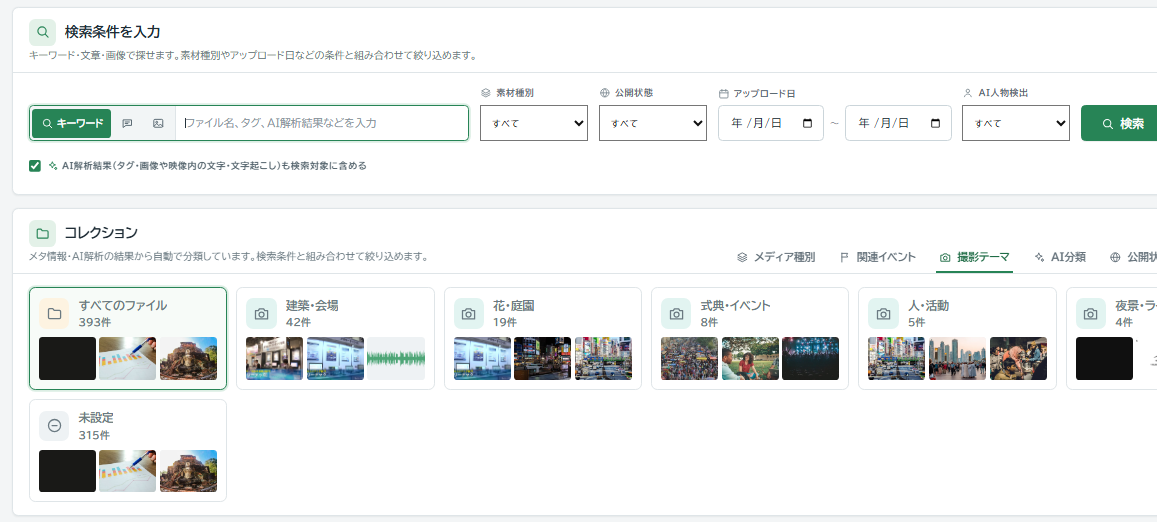This screenshot has width=1157, height=522.
Task: Switch to 関連イベント tab
Action: (877, 257)
